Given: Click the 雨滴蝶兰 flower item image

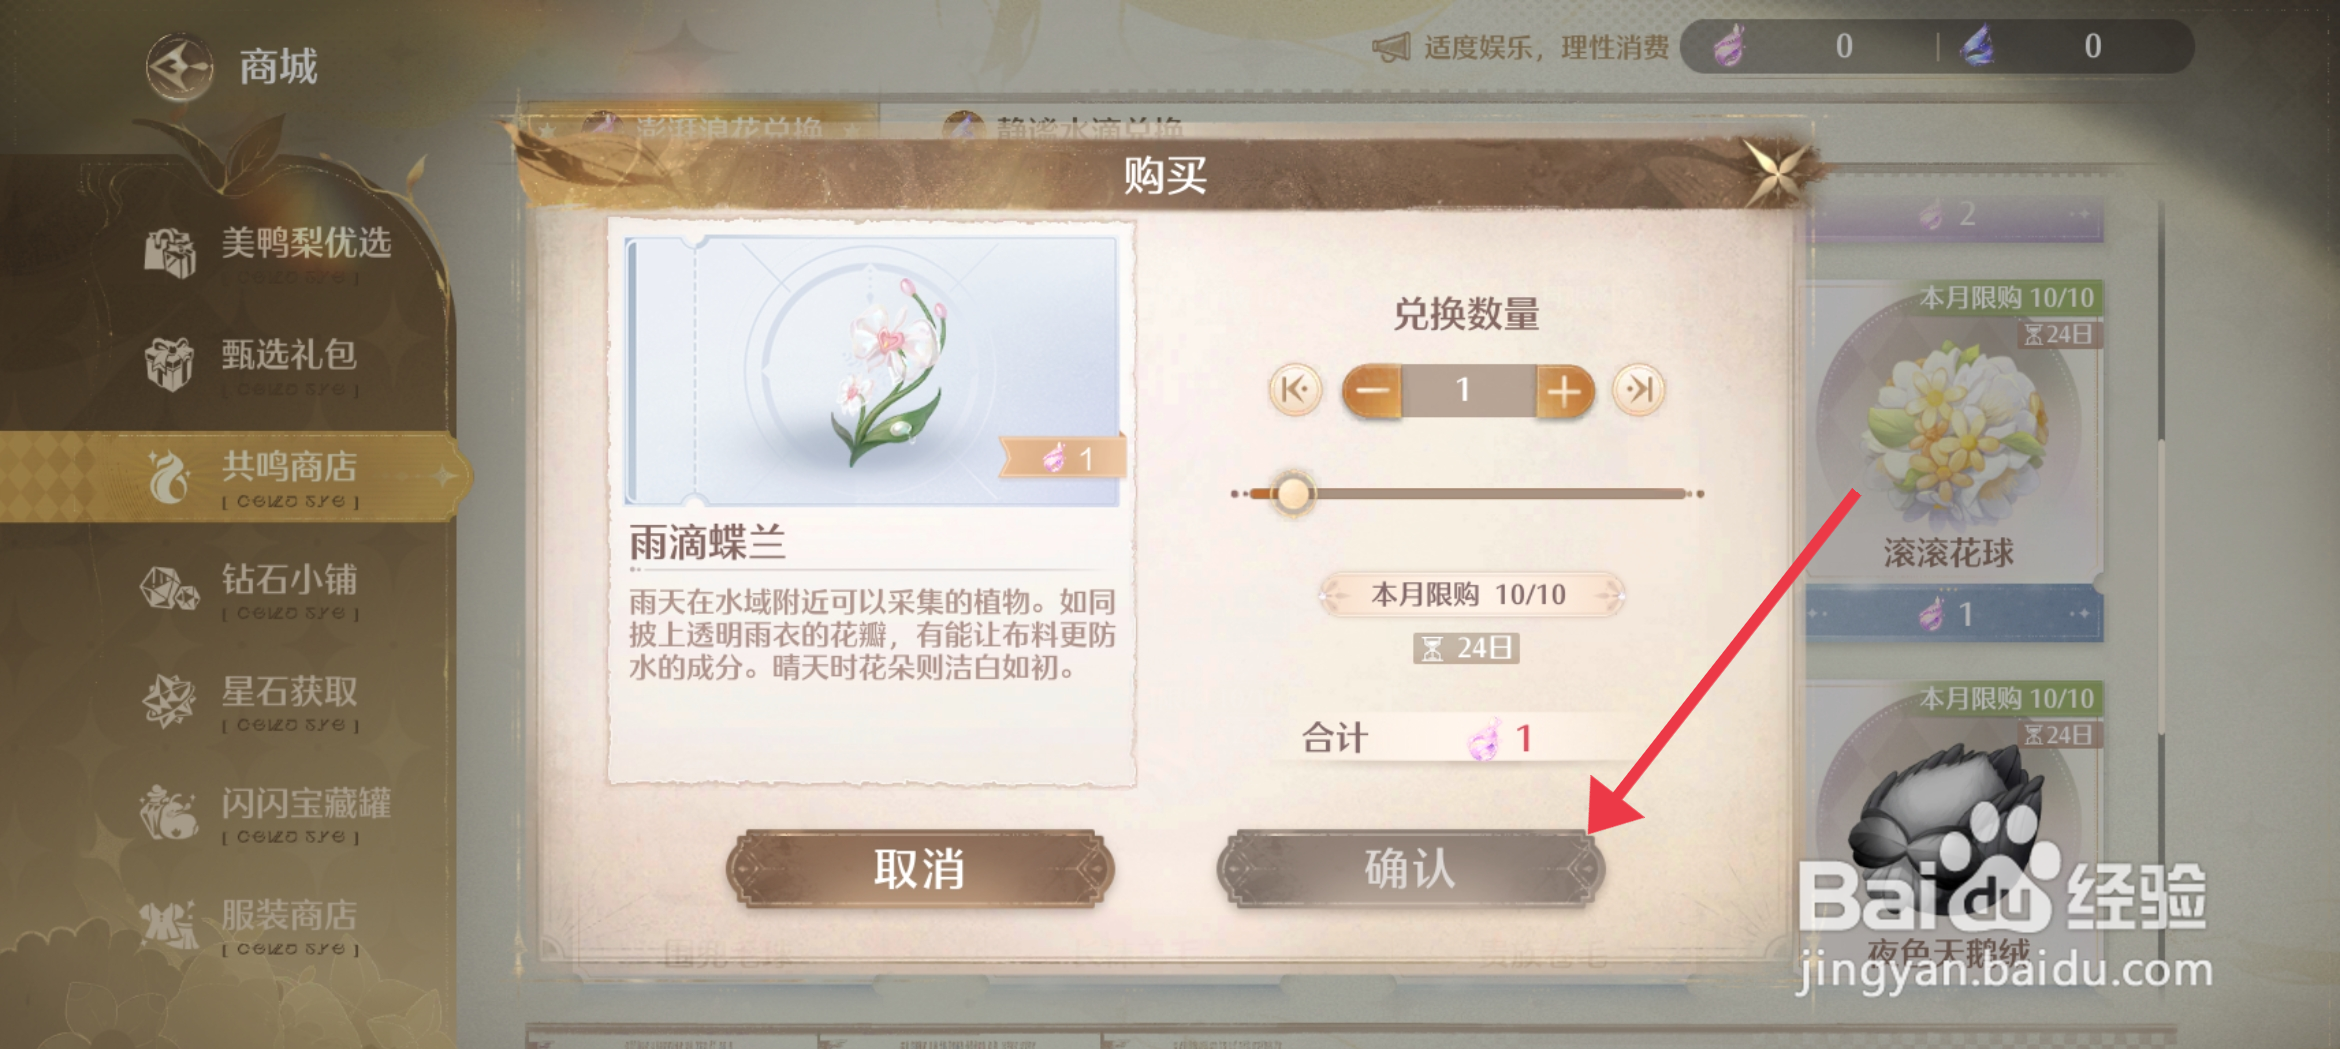Looking at the screenshot, I should pyautogui.click(x=872, y=370).
